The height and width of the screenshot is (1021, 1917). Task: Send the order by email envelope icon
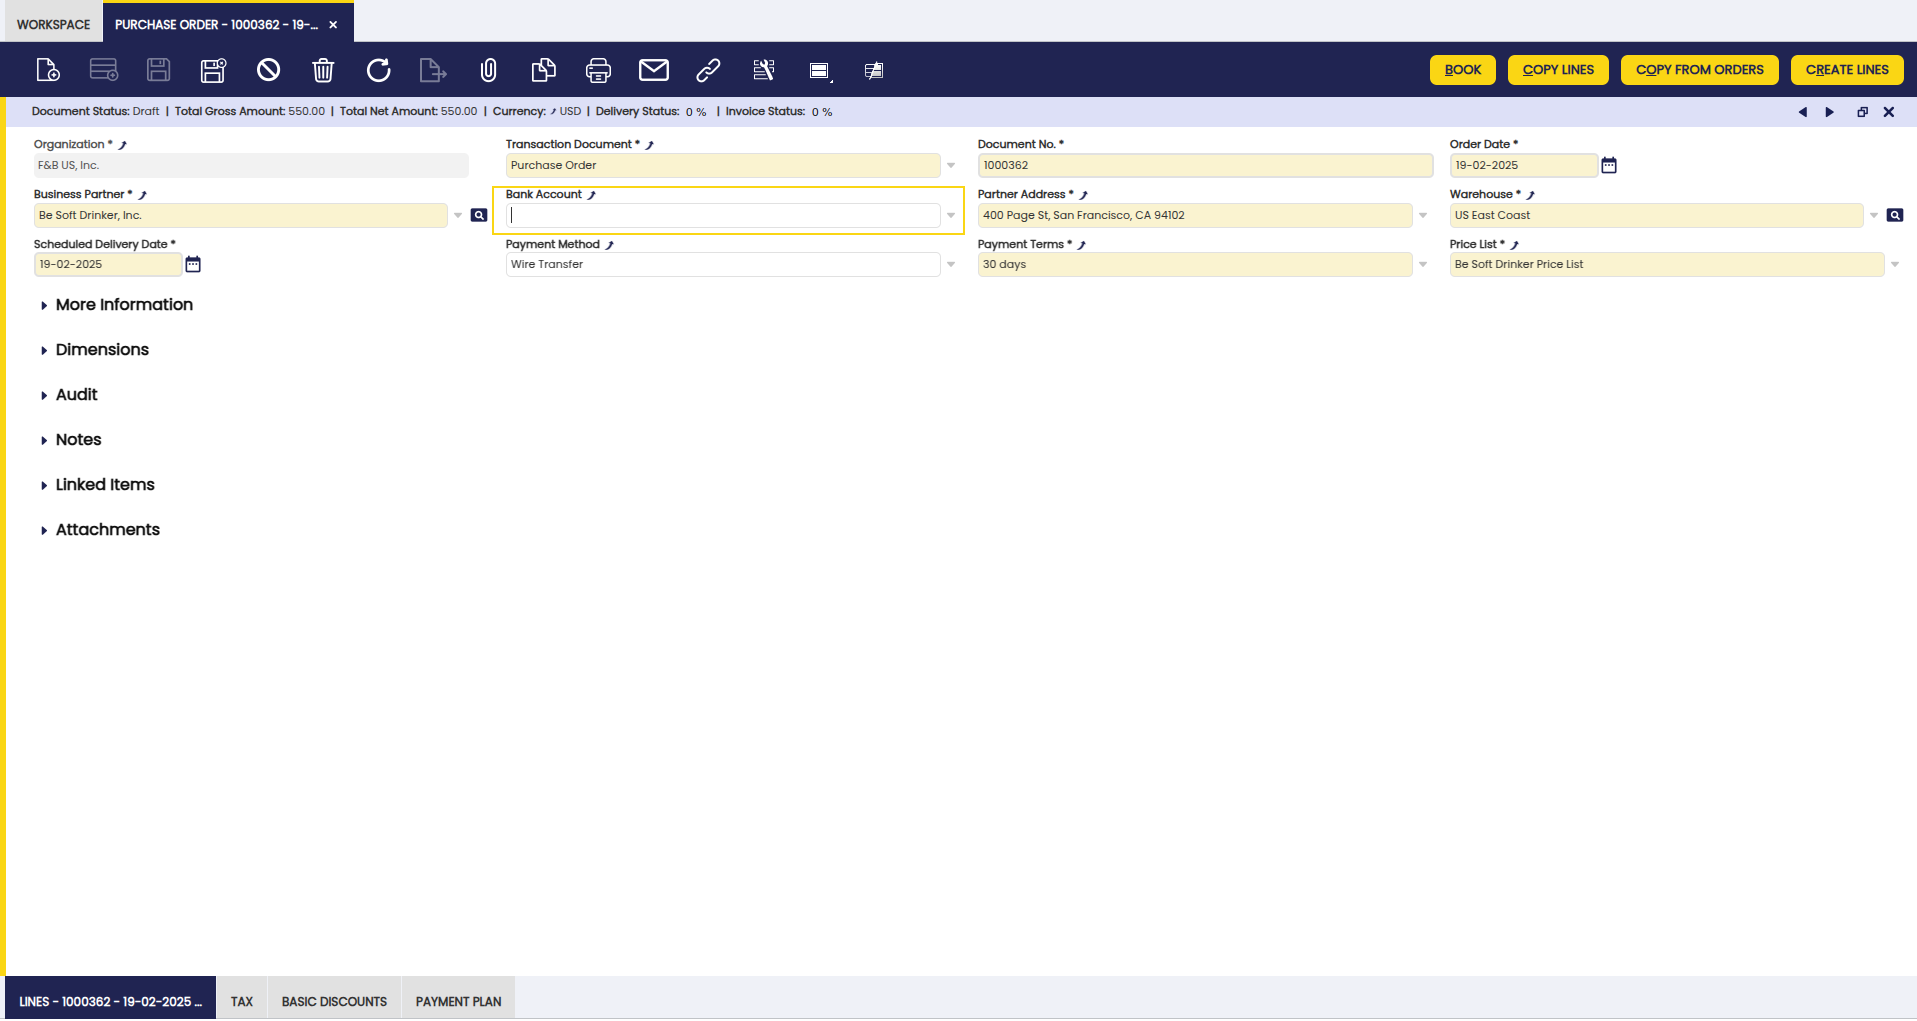point(654,70)
